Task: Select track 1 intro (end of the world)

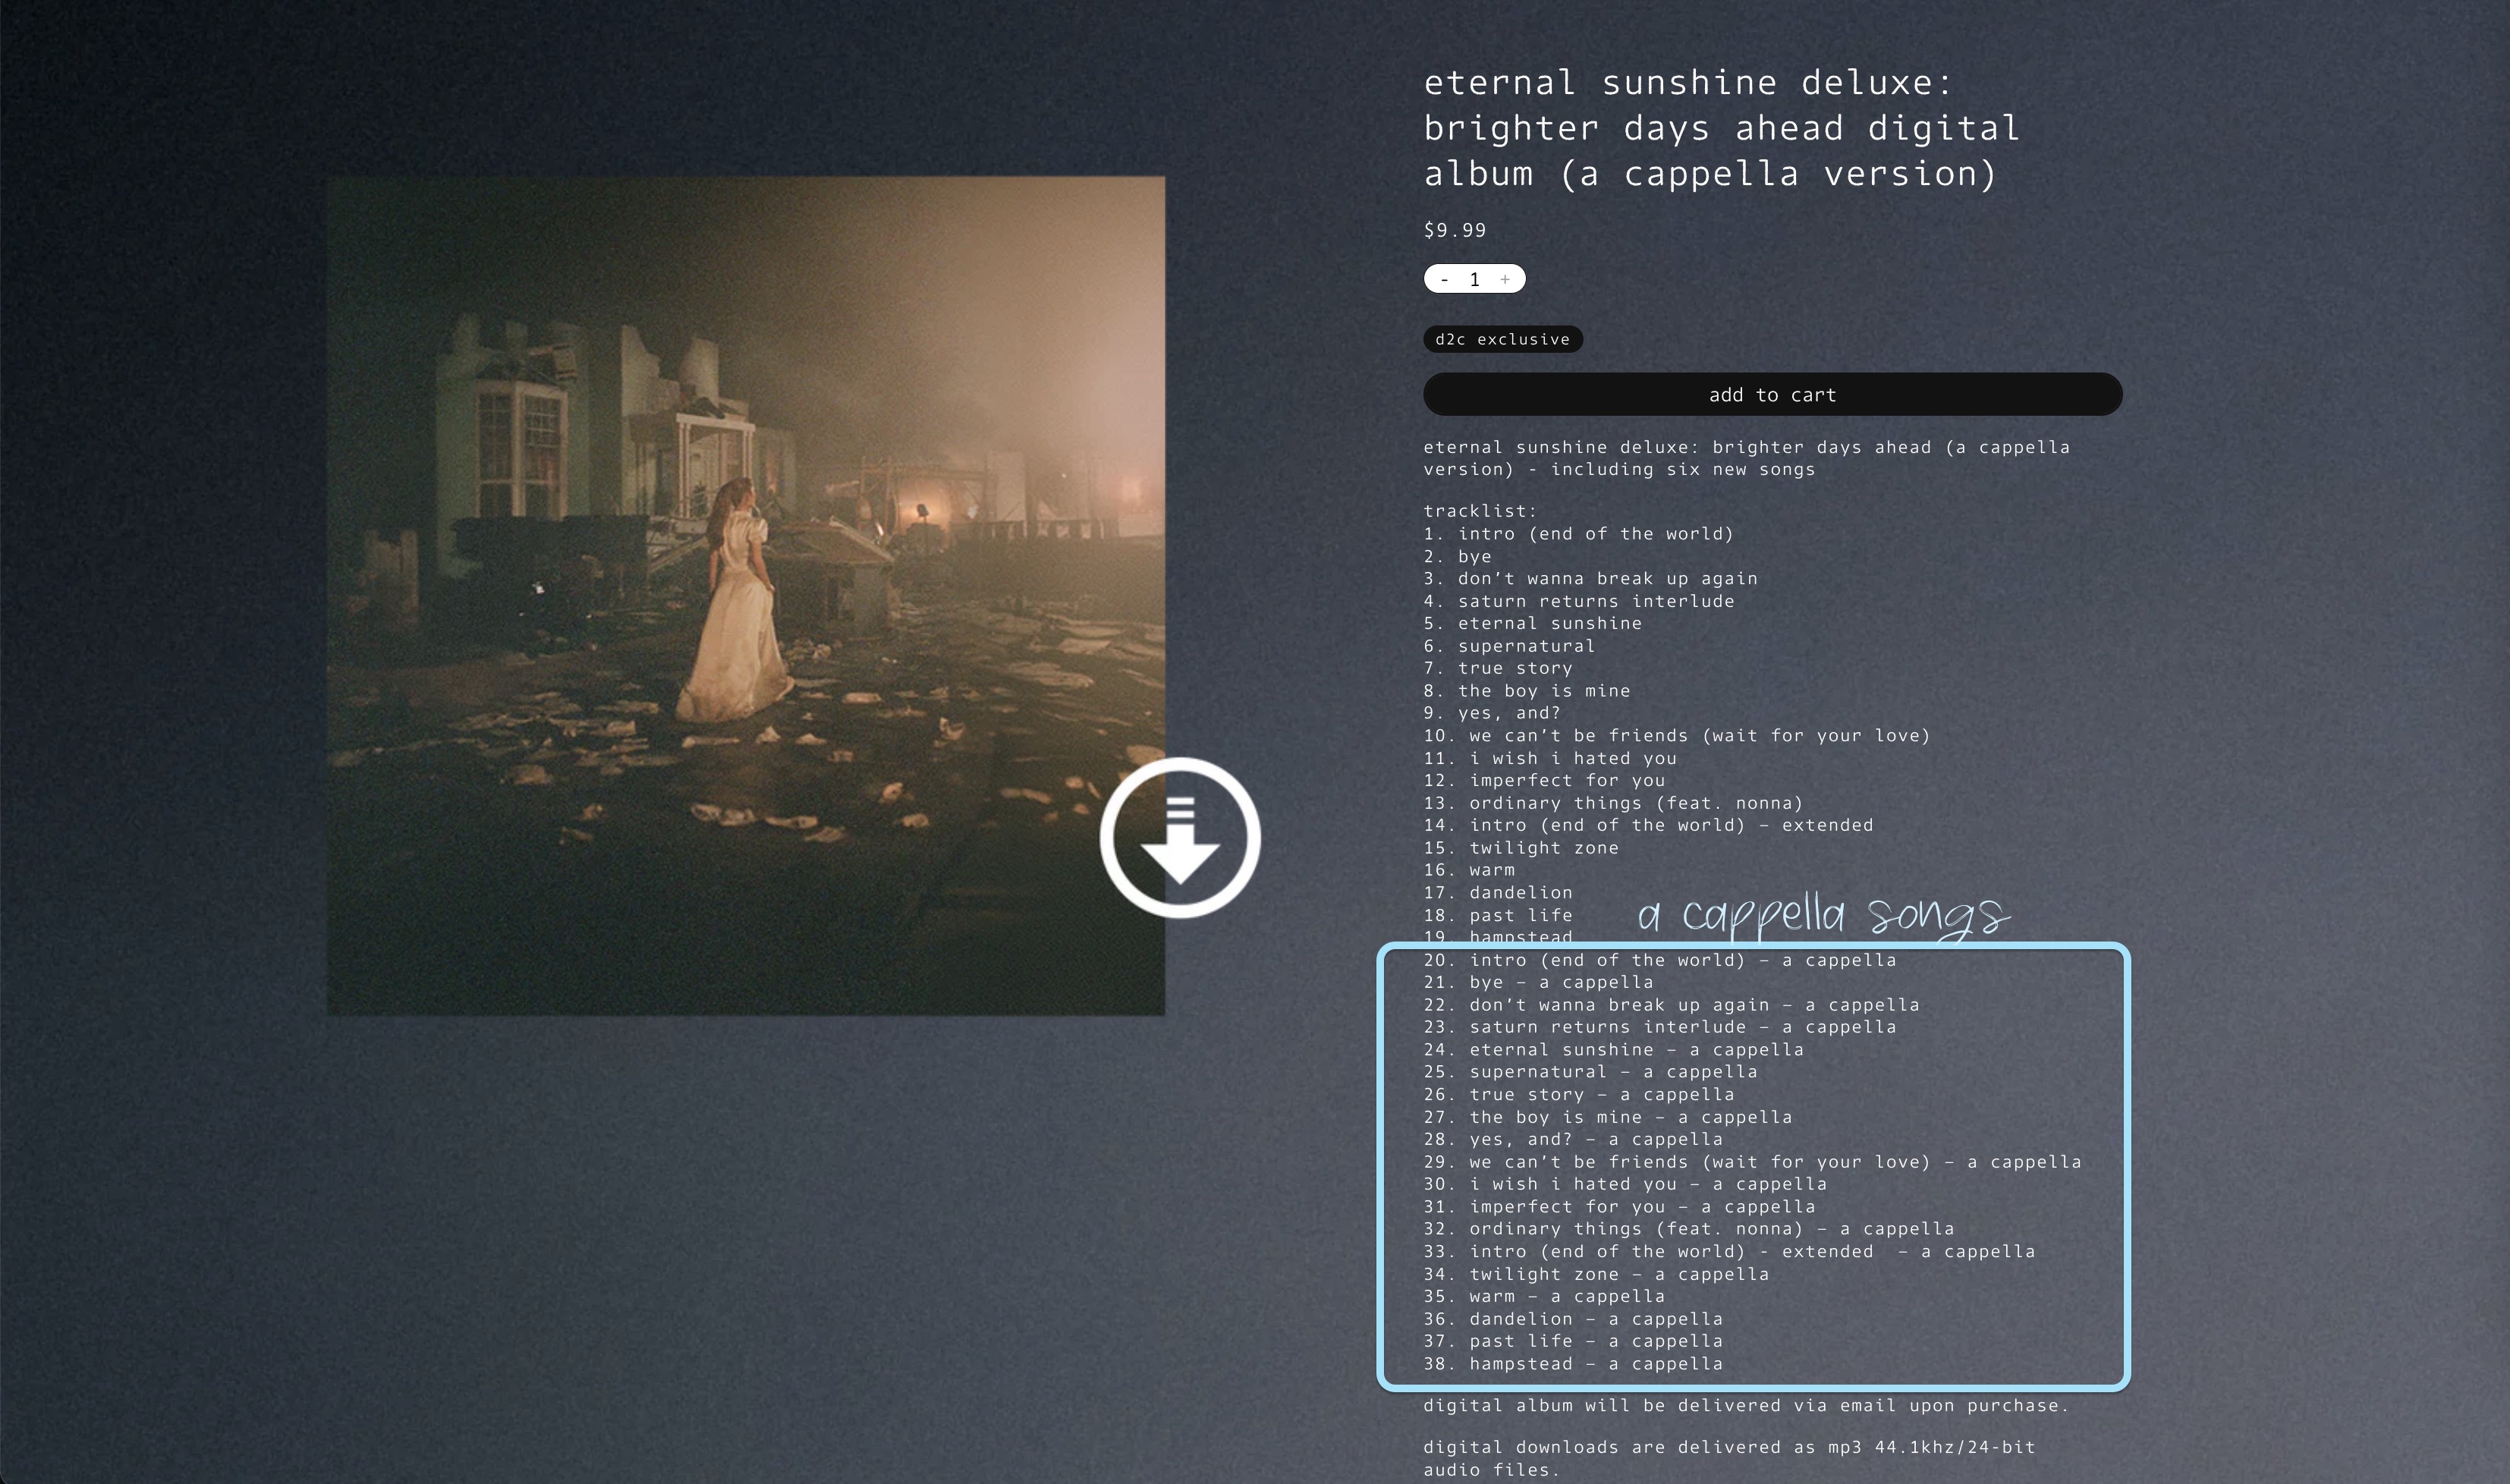Action: tap(1578, 534)
